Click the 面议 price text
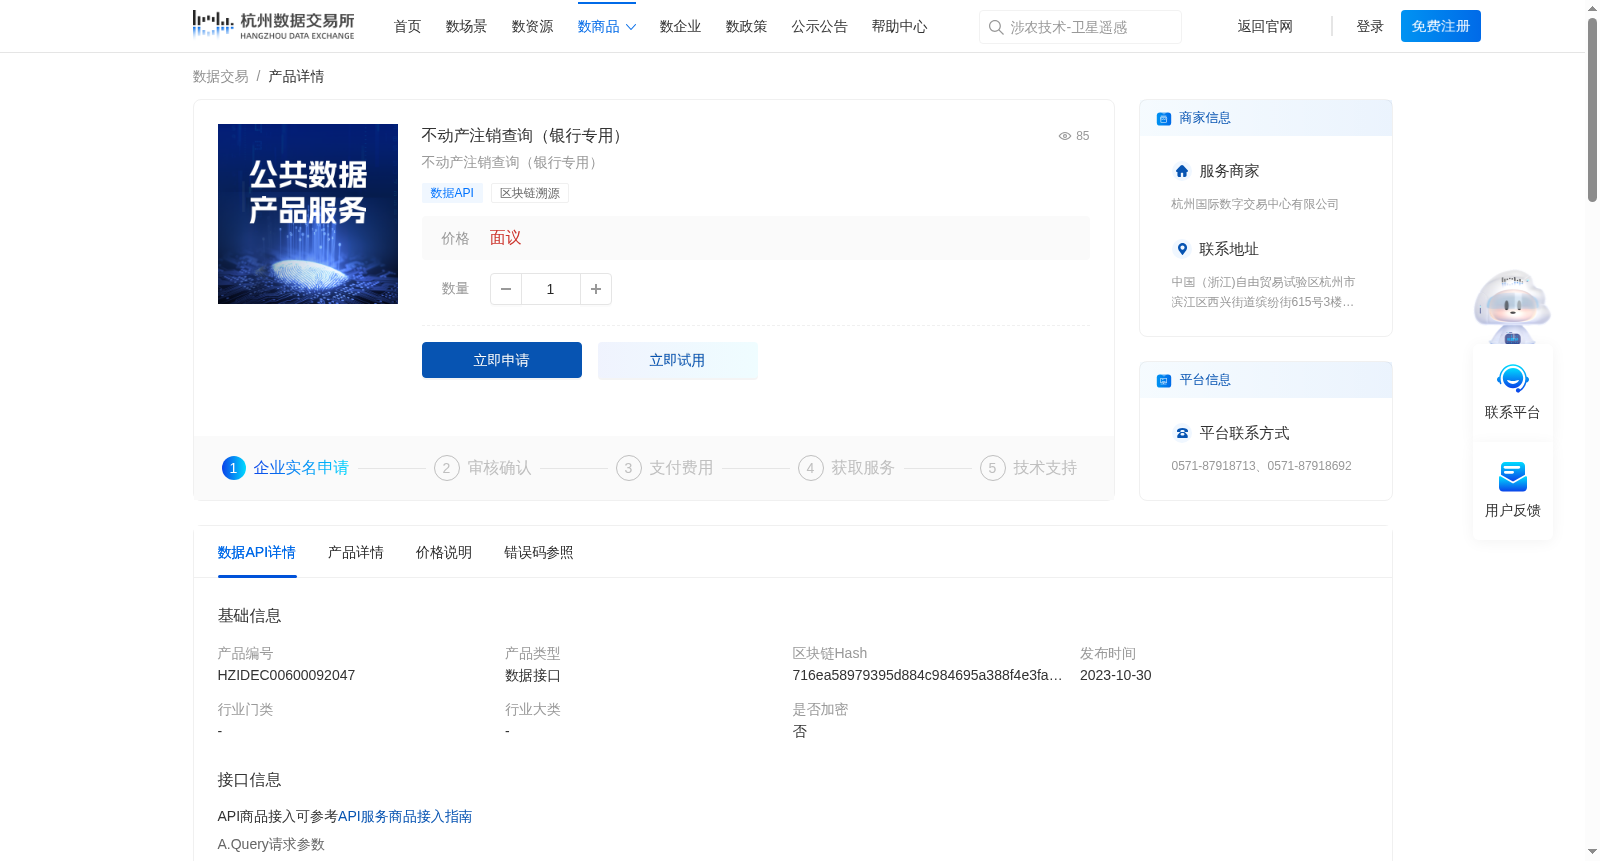Viewport: 1600px width, 861px height. tap(505, 238)
